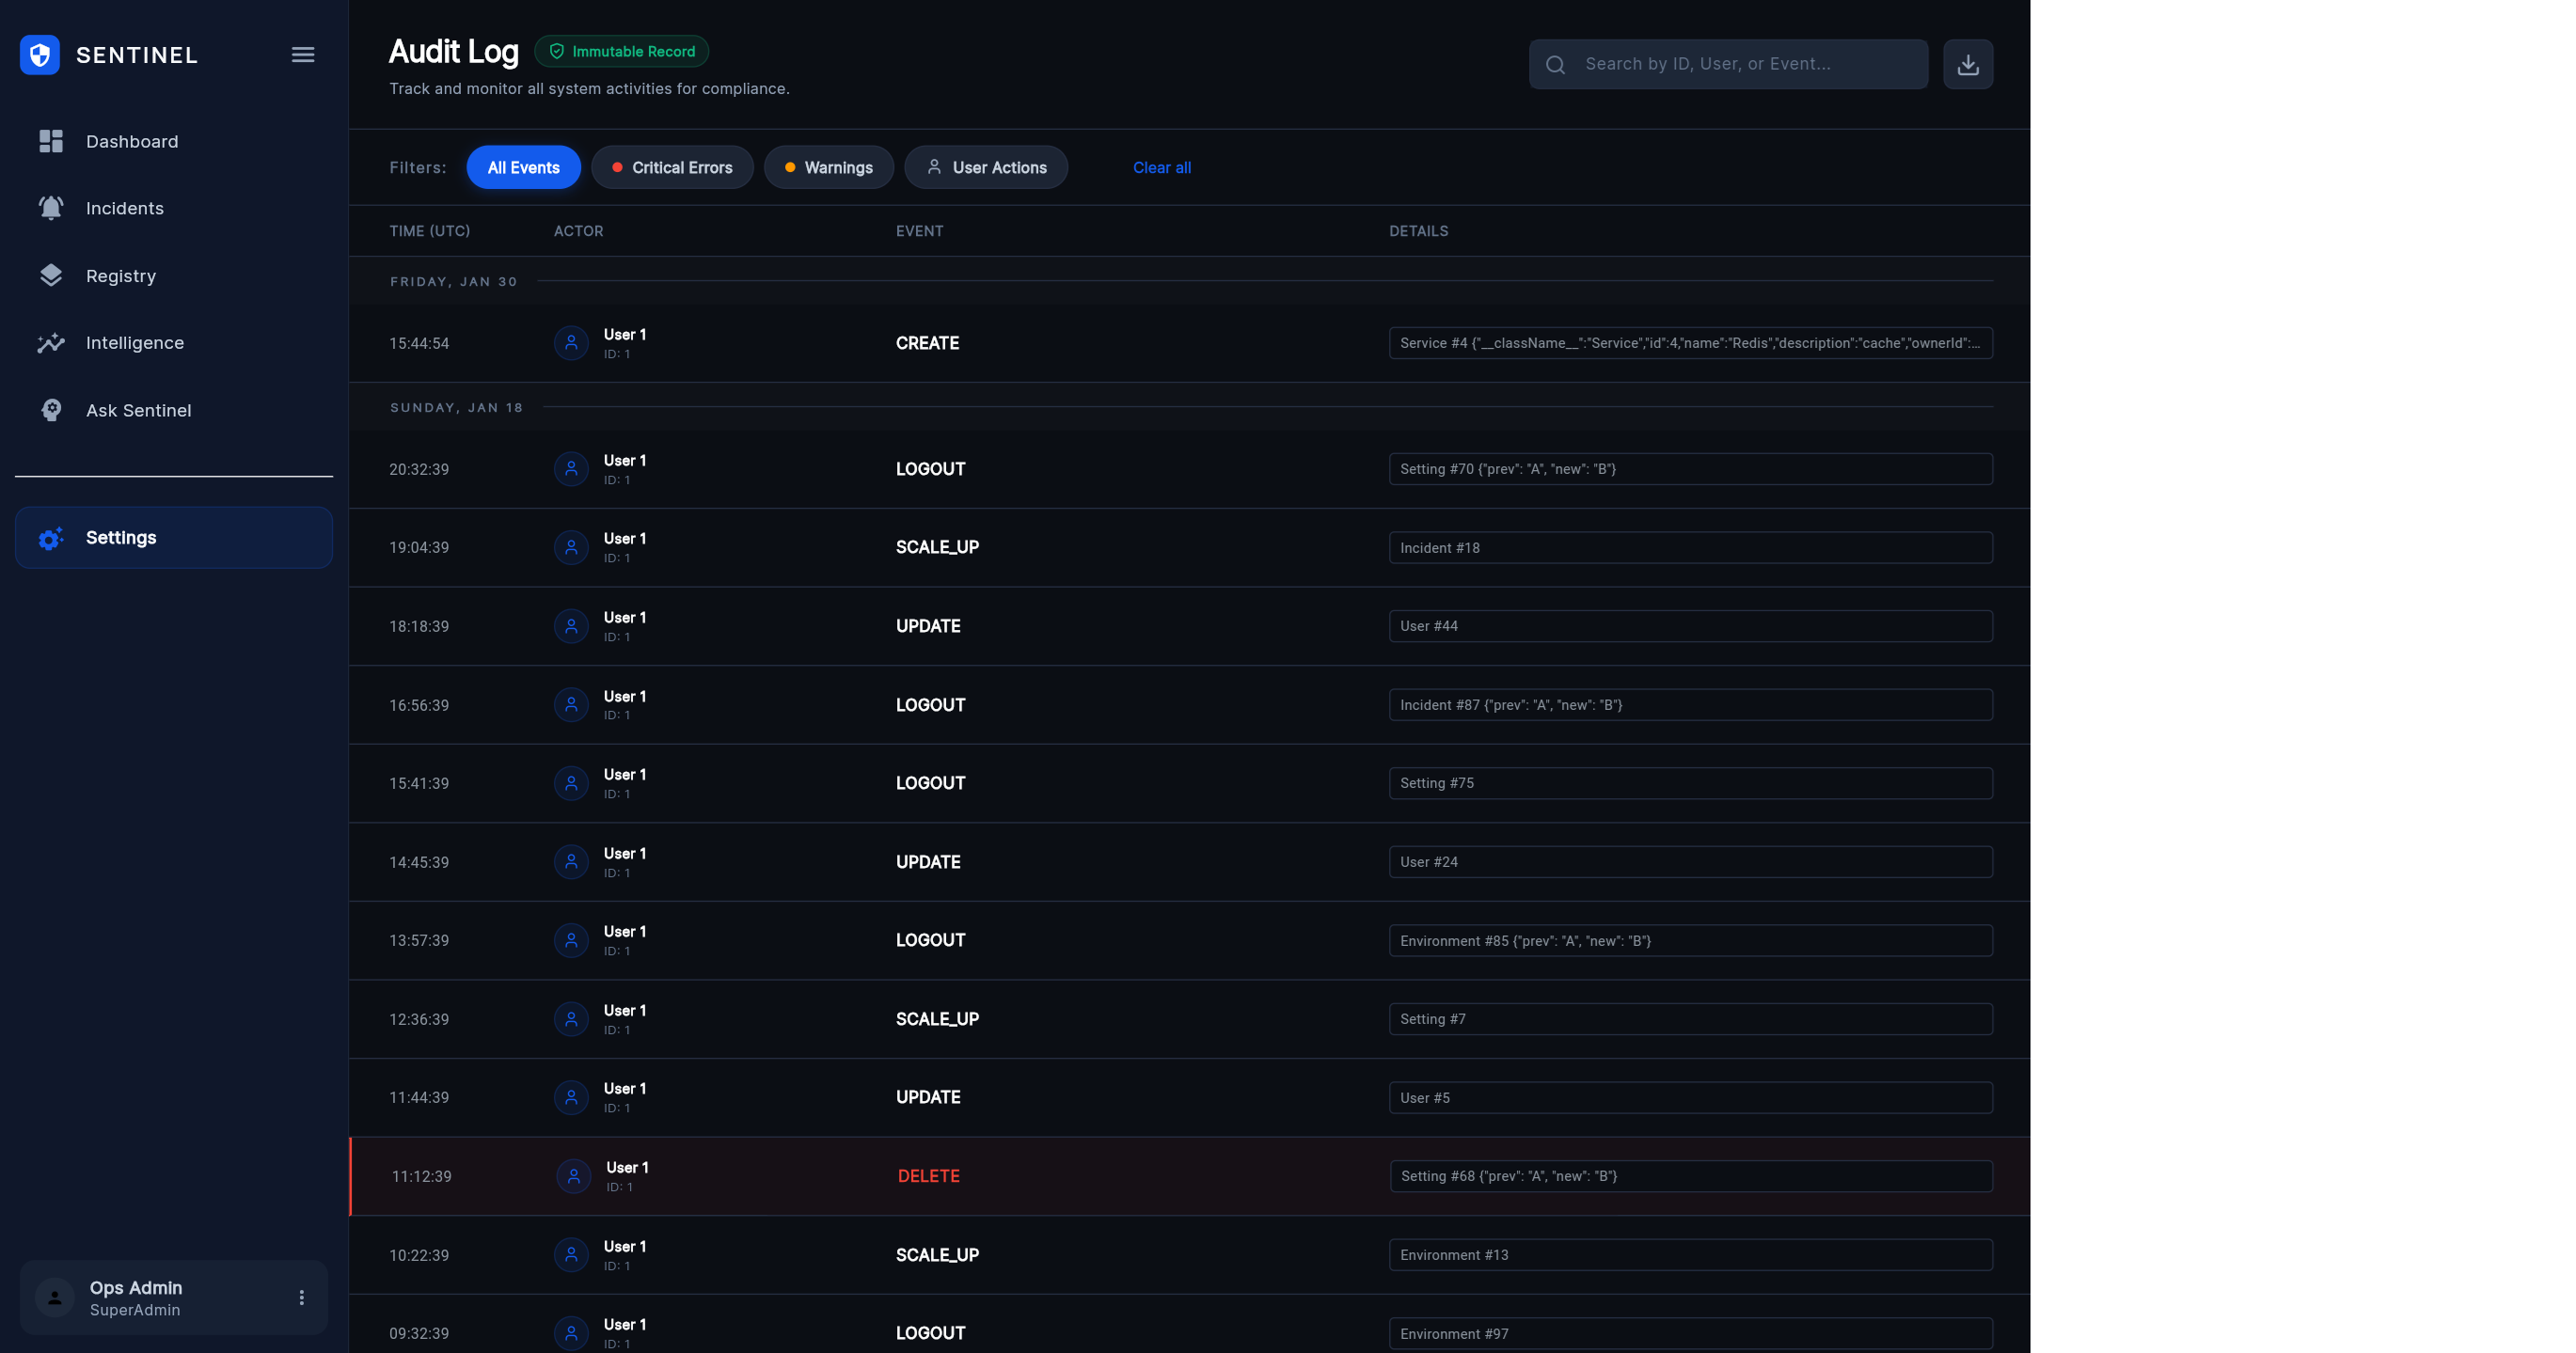Viewport: 2576px width, 1353px height.
Task: Click the Ask Sentinel head icon
Action: [51, 410]
